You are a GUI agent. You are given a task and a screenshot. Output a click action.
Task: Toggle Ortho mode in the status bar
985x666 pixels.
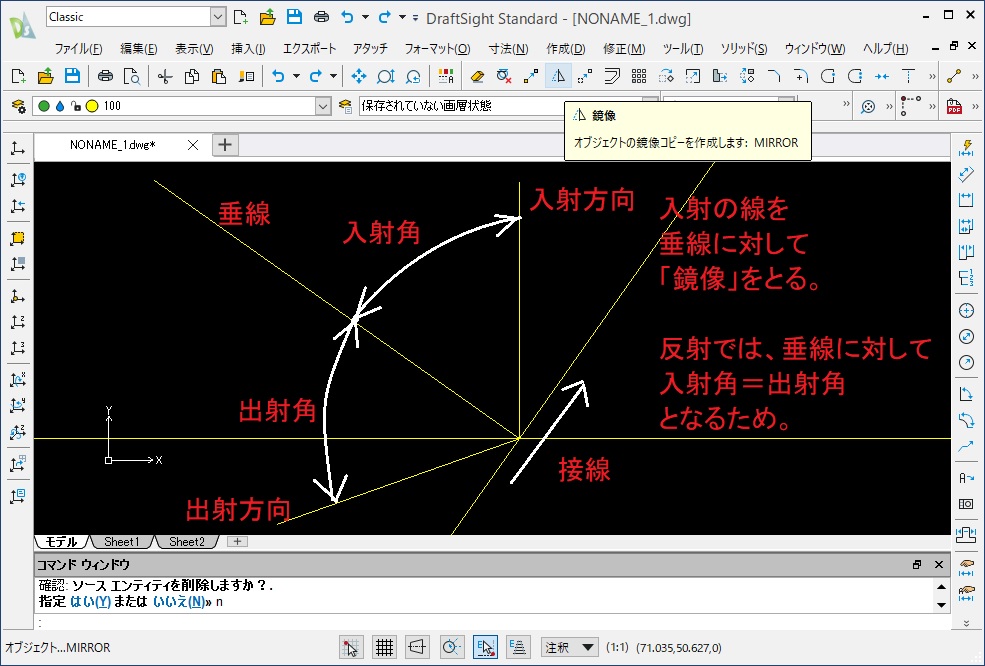tap(418, 647)
